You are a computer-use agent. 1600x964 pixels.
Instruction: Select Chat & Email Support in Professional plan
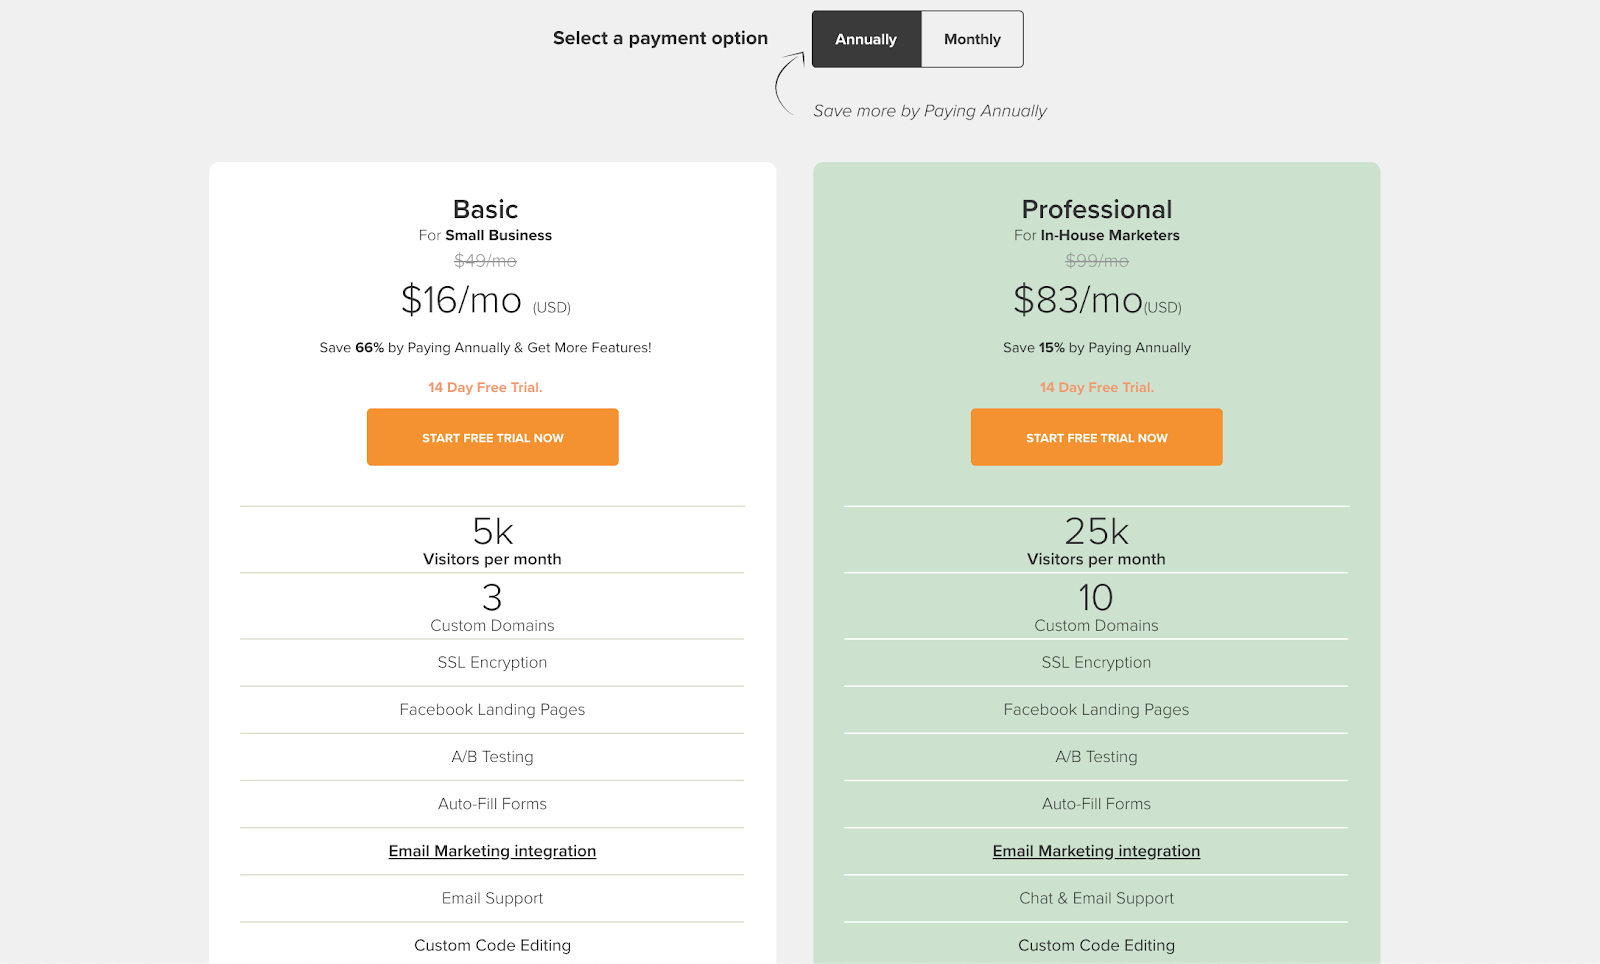point(1096,898)
